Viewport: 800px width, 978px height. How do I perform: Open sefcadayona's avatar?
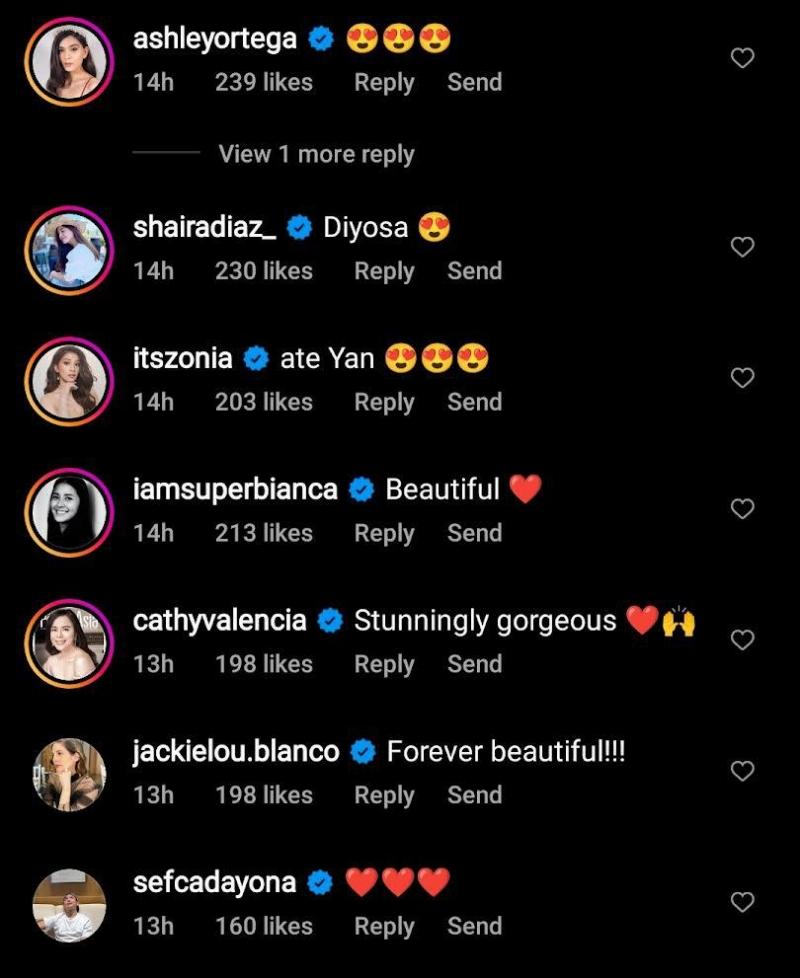(69, 906)
